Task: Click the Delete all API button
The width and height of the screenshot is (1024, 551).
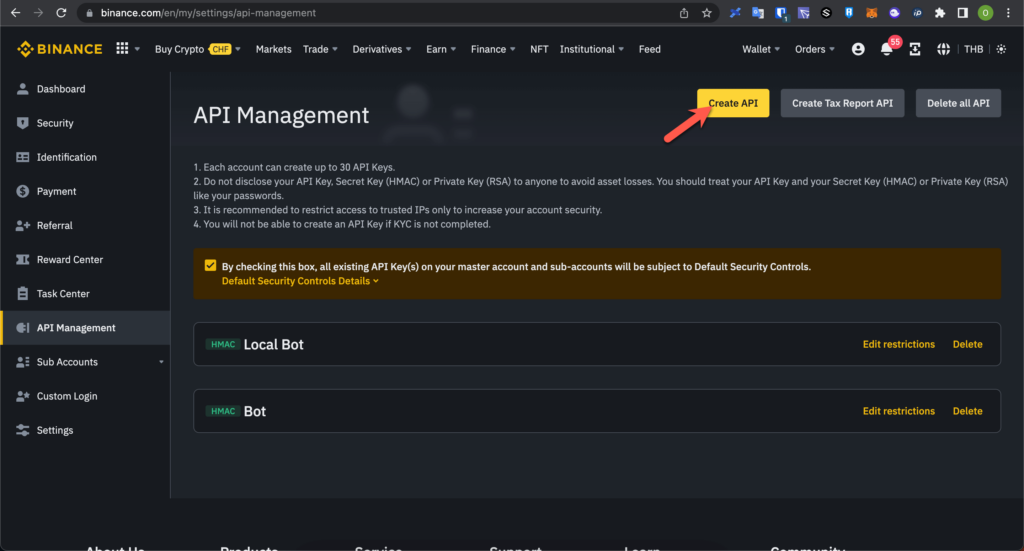Action: [958, 103]
